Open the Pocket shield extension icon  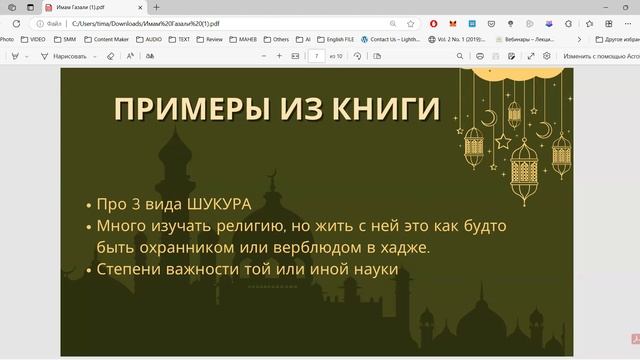pos(491,24)
